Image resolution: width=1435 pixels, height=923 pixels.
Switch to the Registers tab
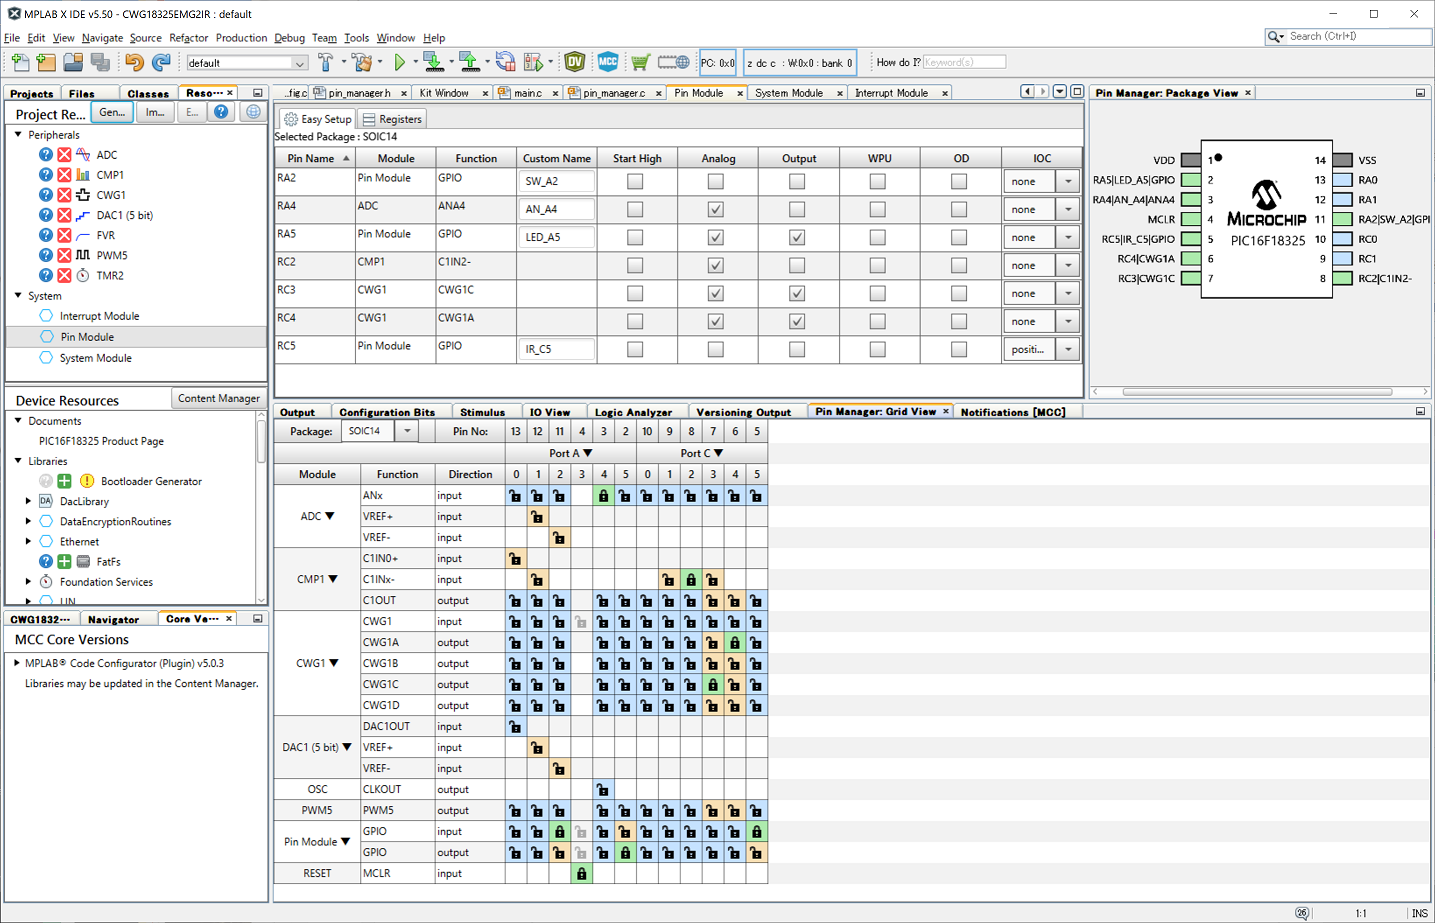coord(392,119)
